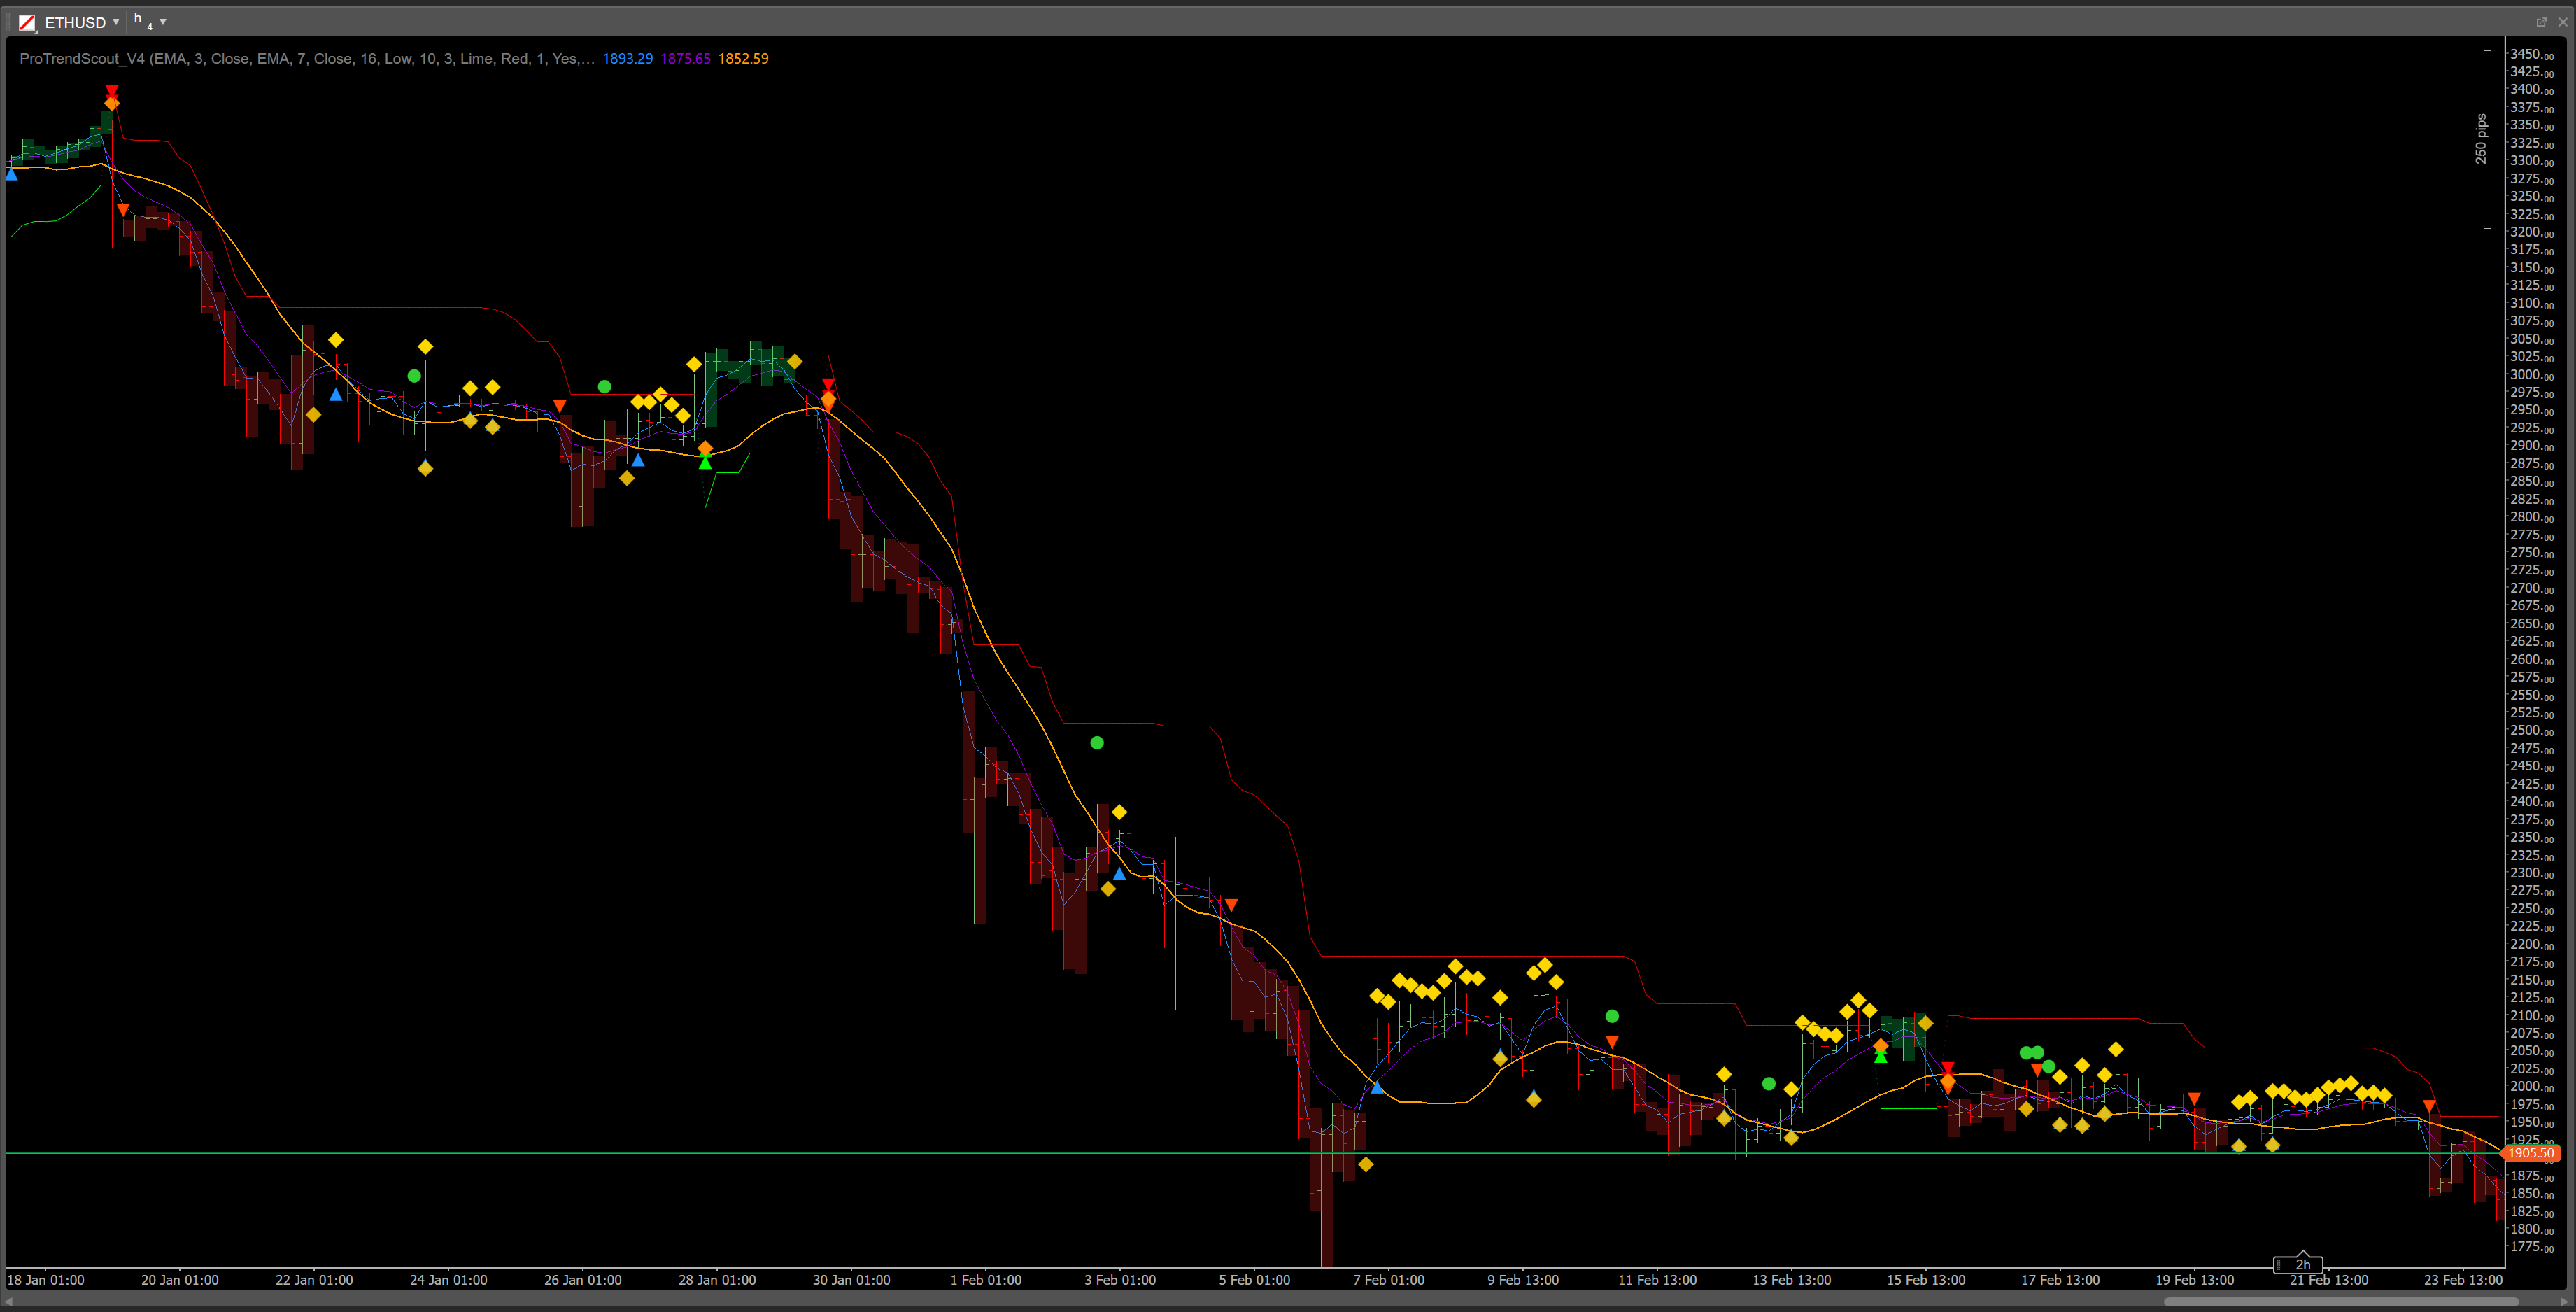Click the 1 Feb 01:00 time axis label

[985, 1280]
